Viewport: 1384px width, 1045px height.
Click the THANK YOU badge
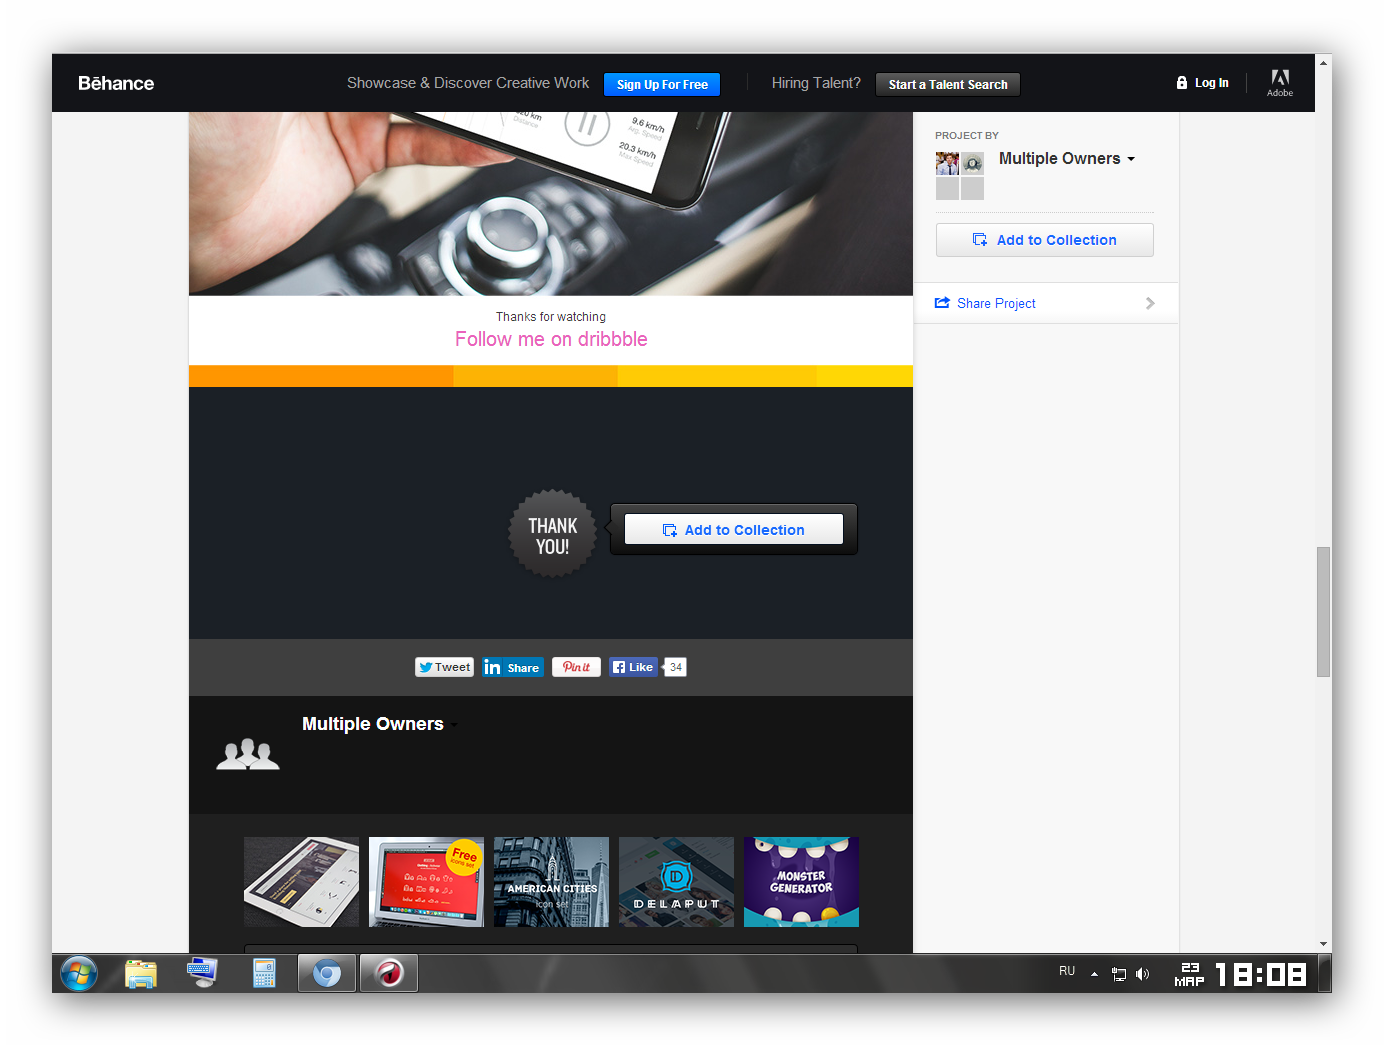tap(552, 534)
